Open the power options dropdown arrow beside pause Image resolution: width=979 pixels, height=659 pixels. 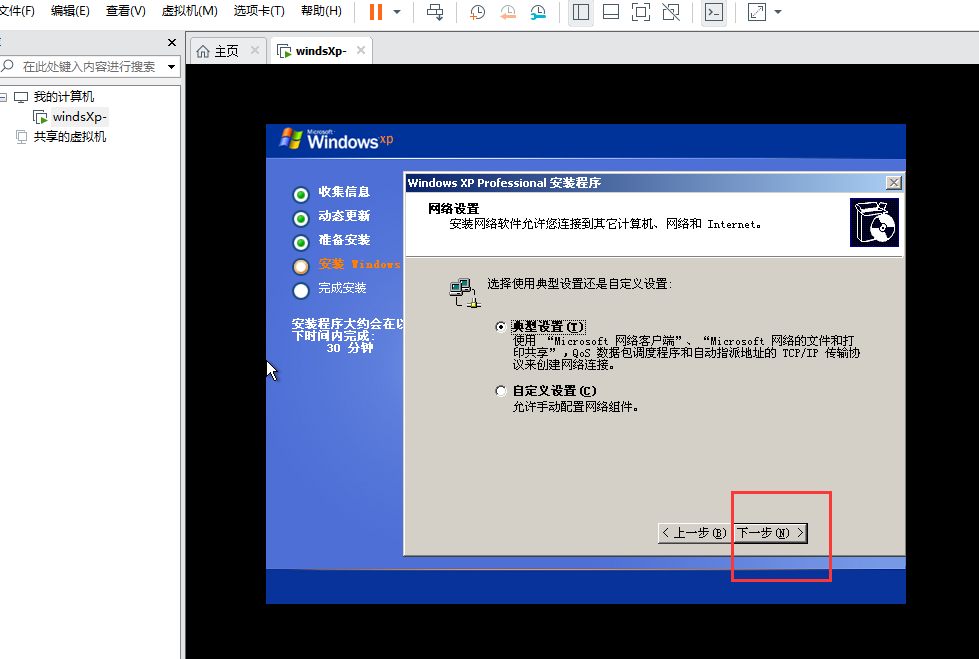pos(397,12)
